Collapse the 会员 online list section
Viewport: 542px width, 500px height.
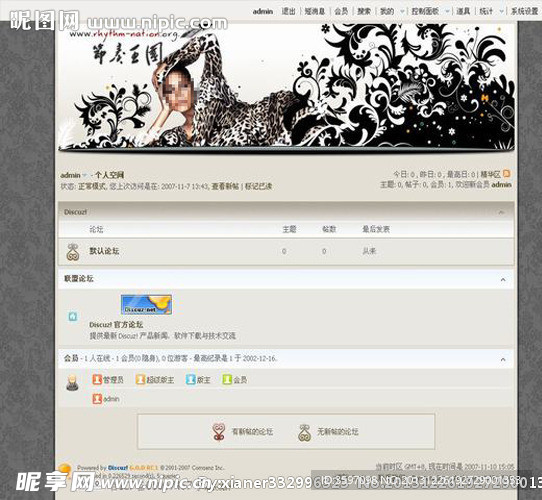(503, 360)
